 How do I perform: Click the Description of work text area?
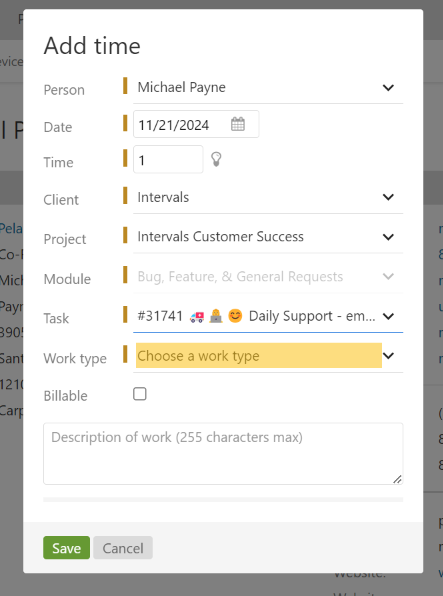[223, 453]
